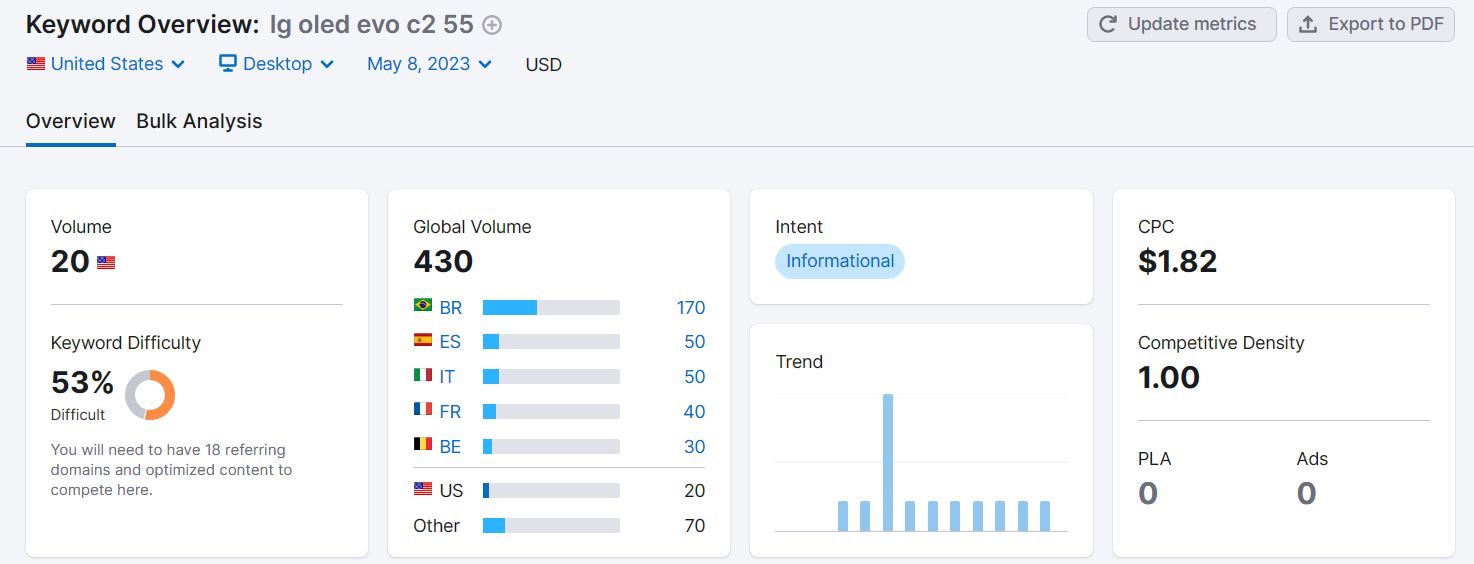The width and height of the screenshot is (1474, 564).
Task: Add keyword with the plus circle icon
Action: (x=492, y=25)
